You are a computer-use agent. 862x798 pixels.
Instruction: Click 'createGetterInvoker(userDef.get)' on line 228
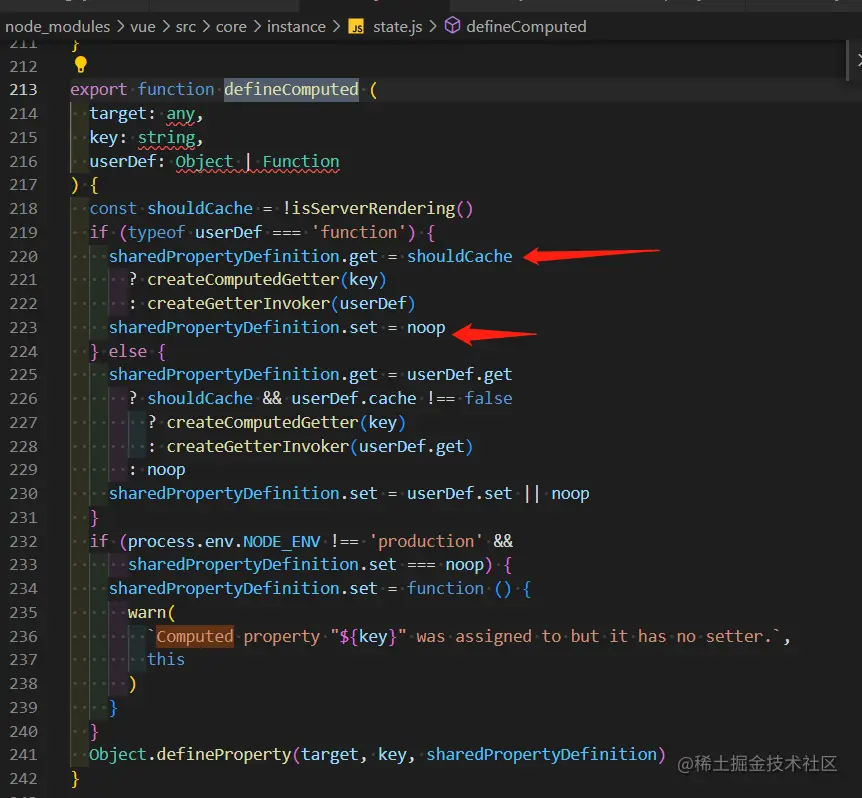(x=319, y=446)
